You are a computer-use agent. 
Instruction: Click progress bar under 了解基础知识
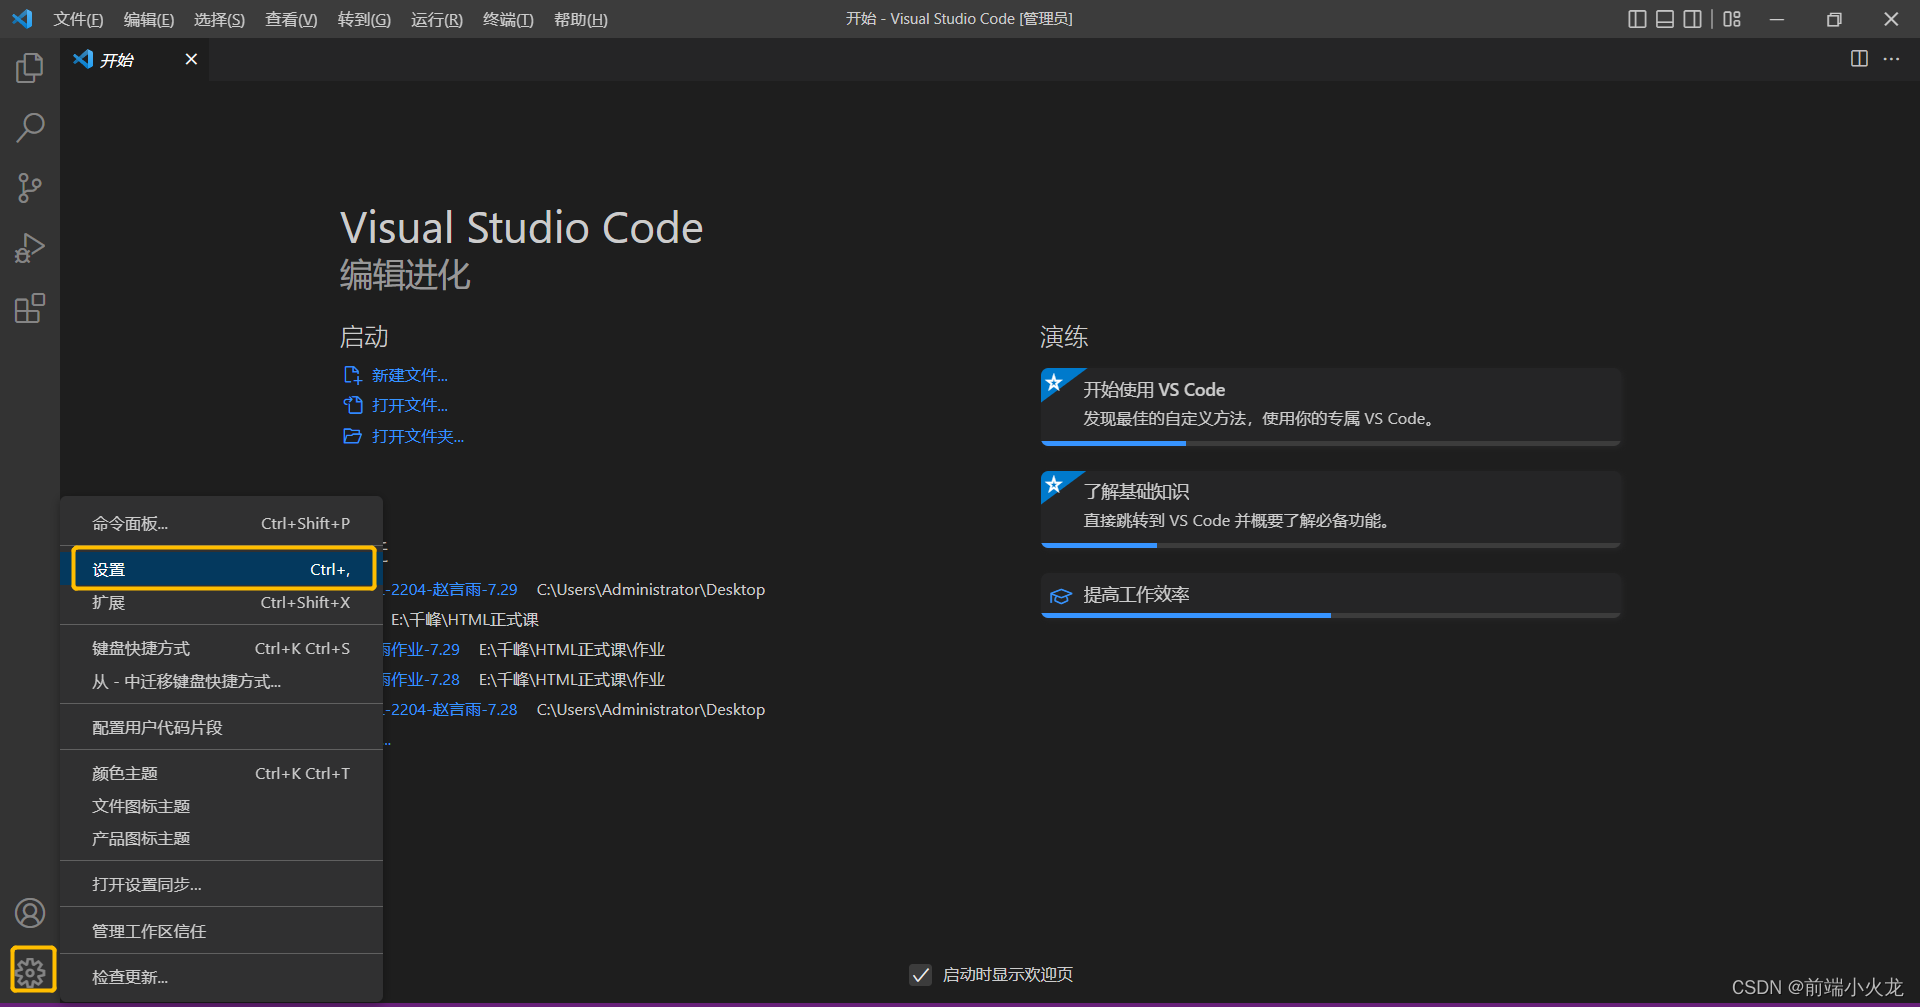[x=1330, y=545]
